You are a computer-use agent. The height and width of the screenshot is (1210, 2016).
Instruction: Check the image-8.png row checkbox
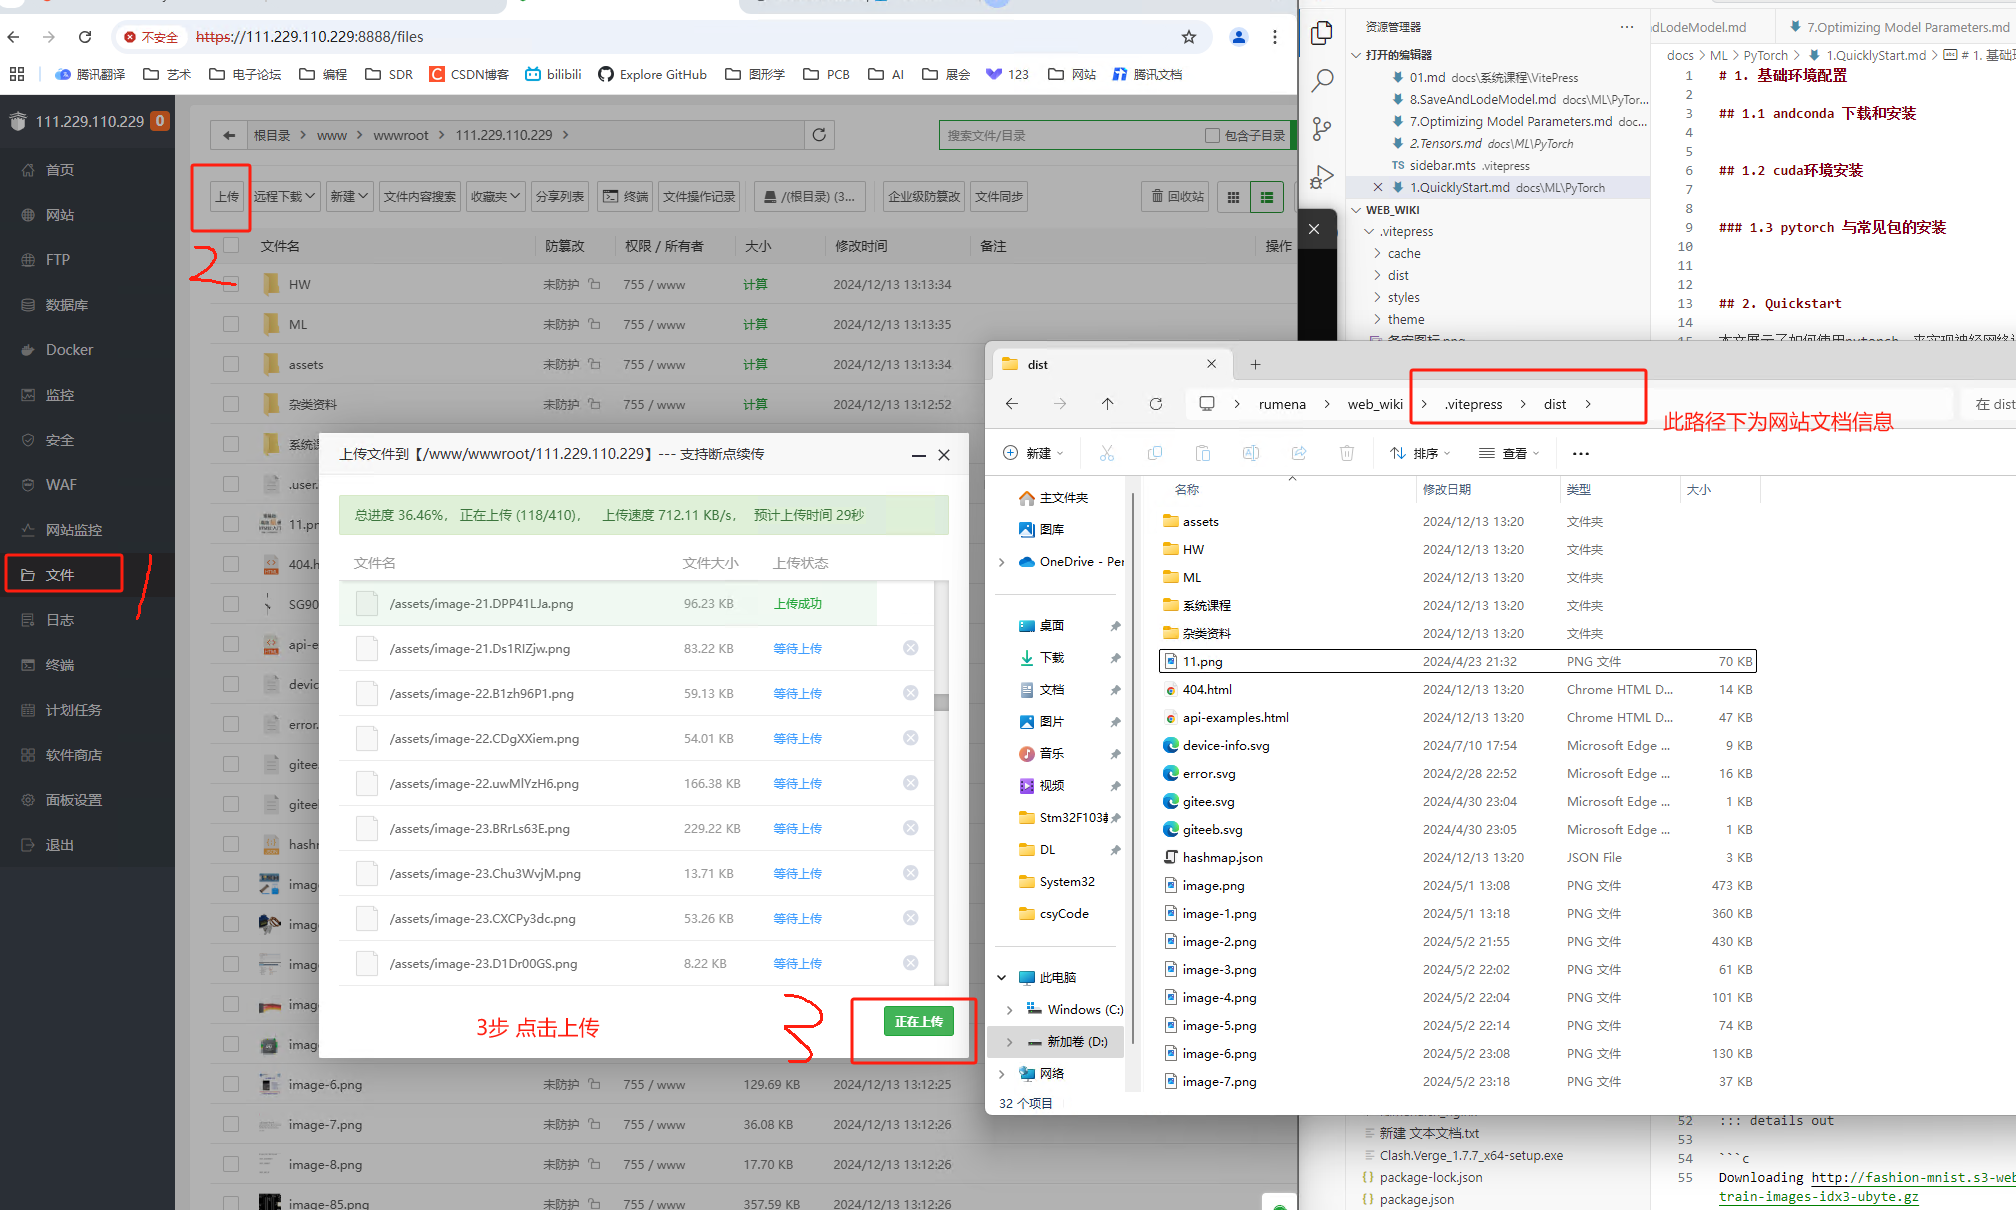[231, 1164]
